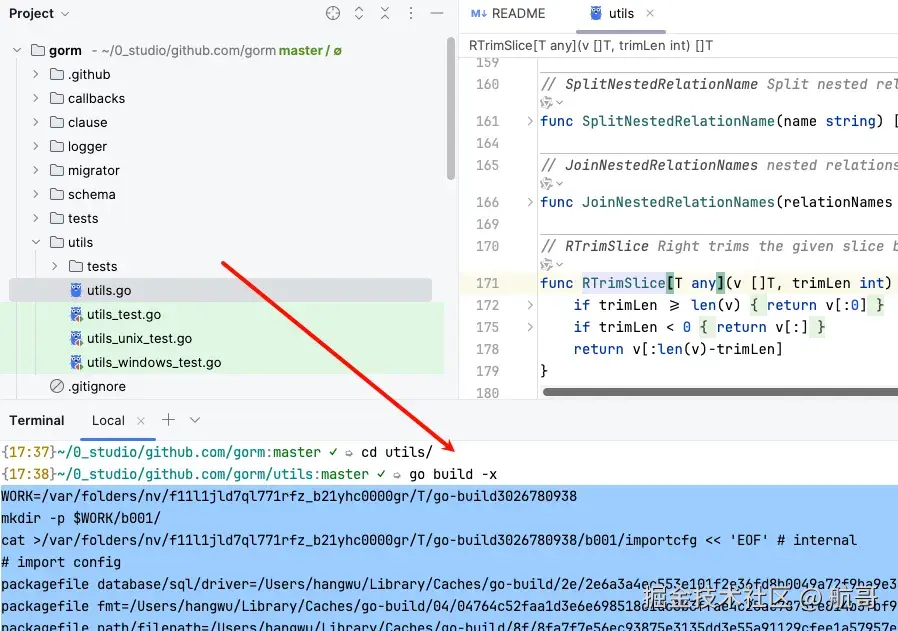Select the schema folder
The height and width of the screenshot is (631, 898).
[92, 195]
